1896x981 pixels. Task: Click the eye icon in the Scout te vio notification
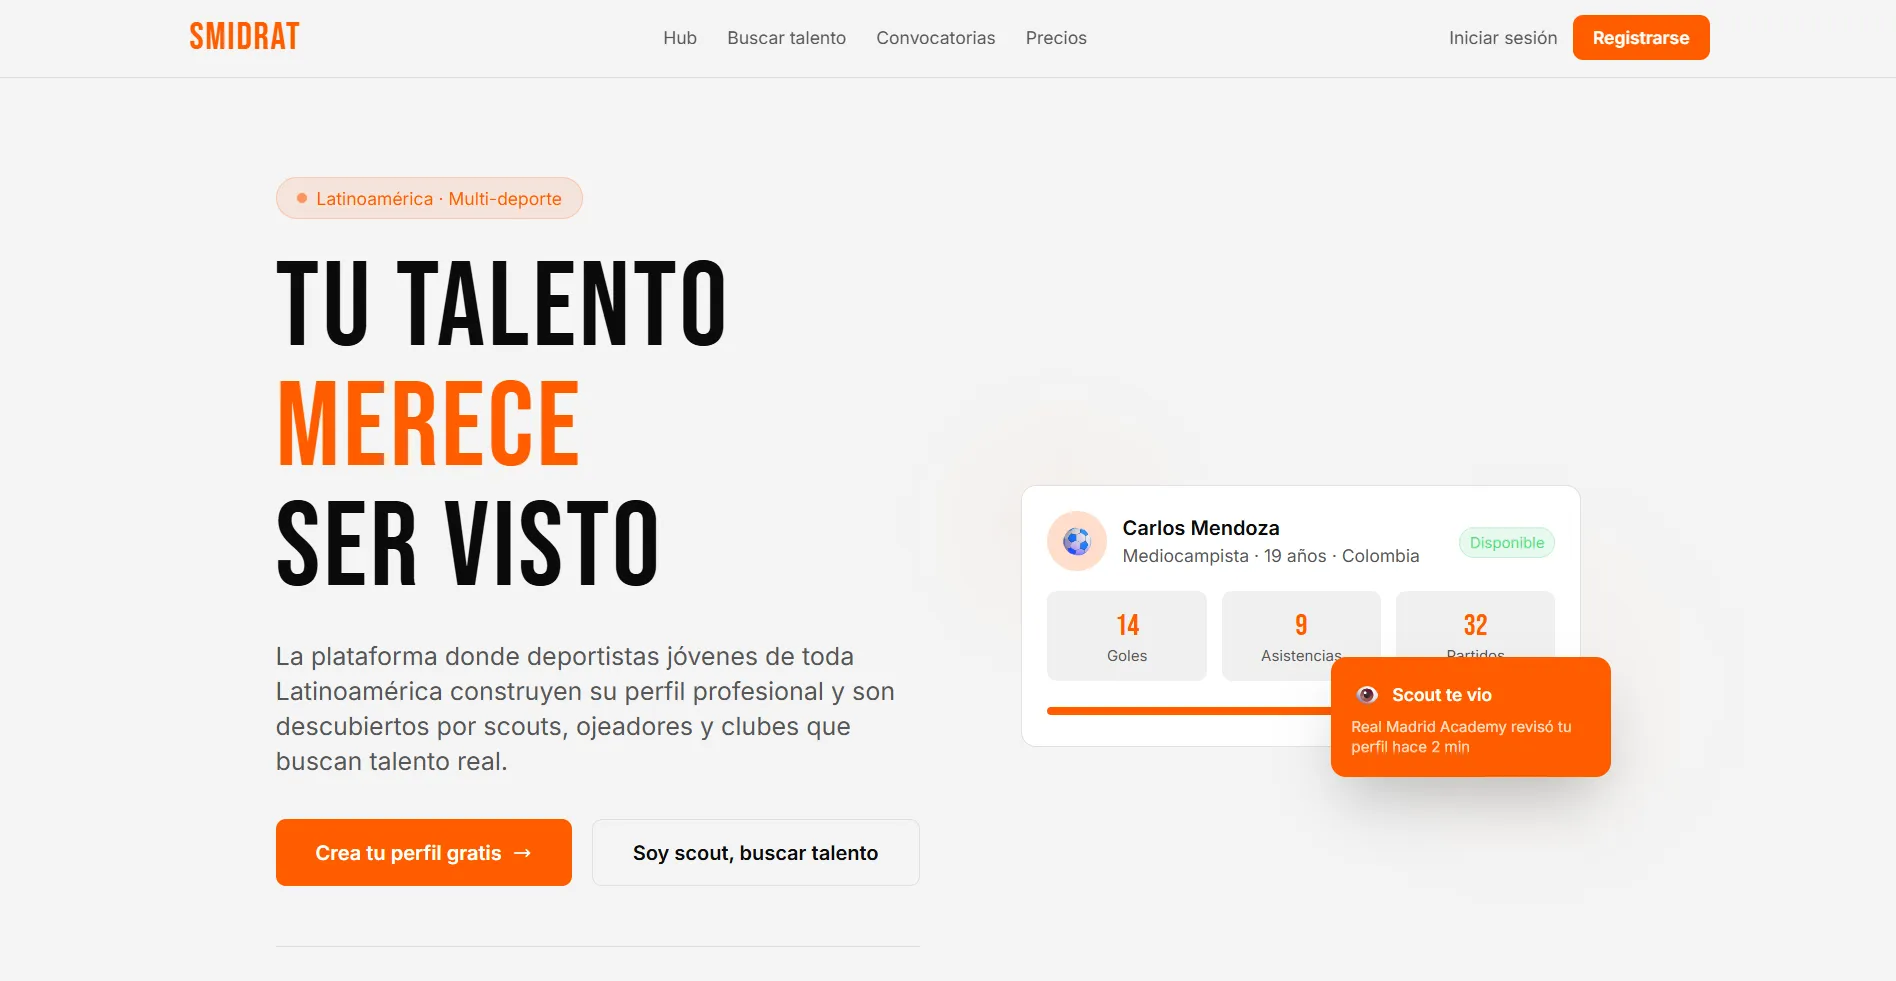1366,695
